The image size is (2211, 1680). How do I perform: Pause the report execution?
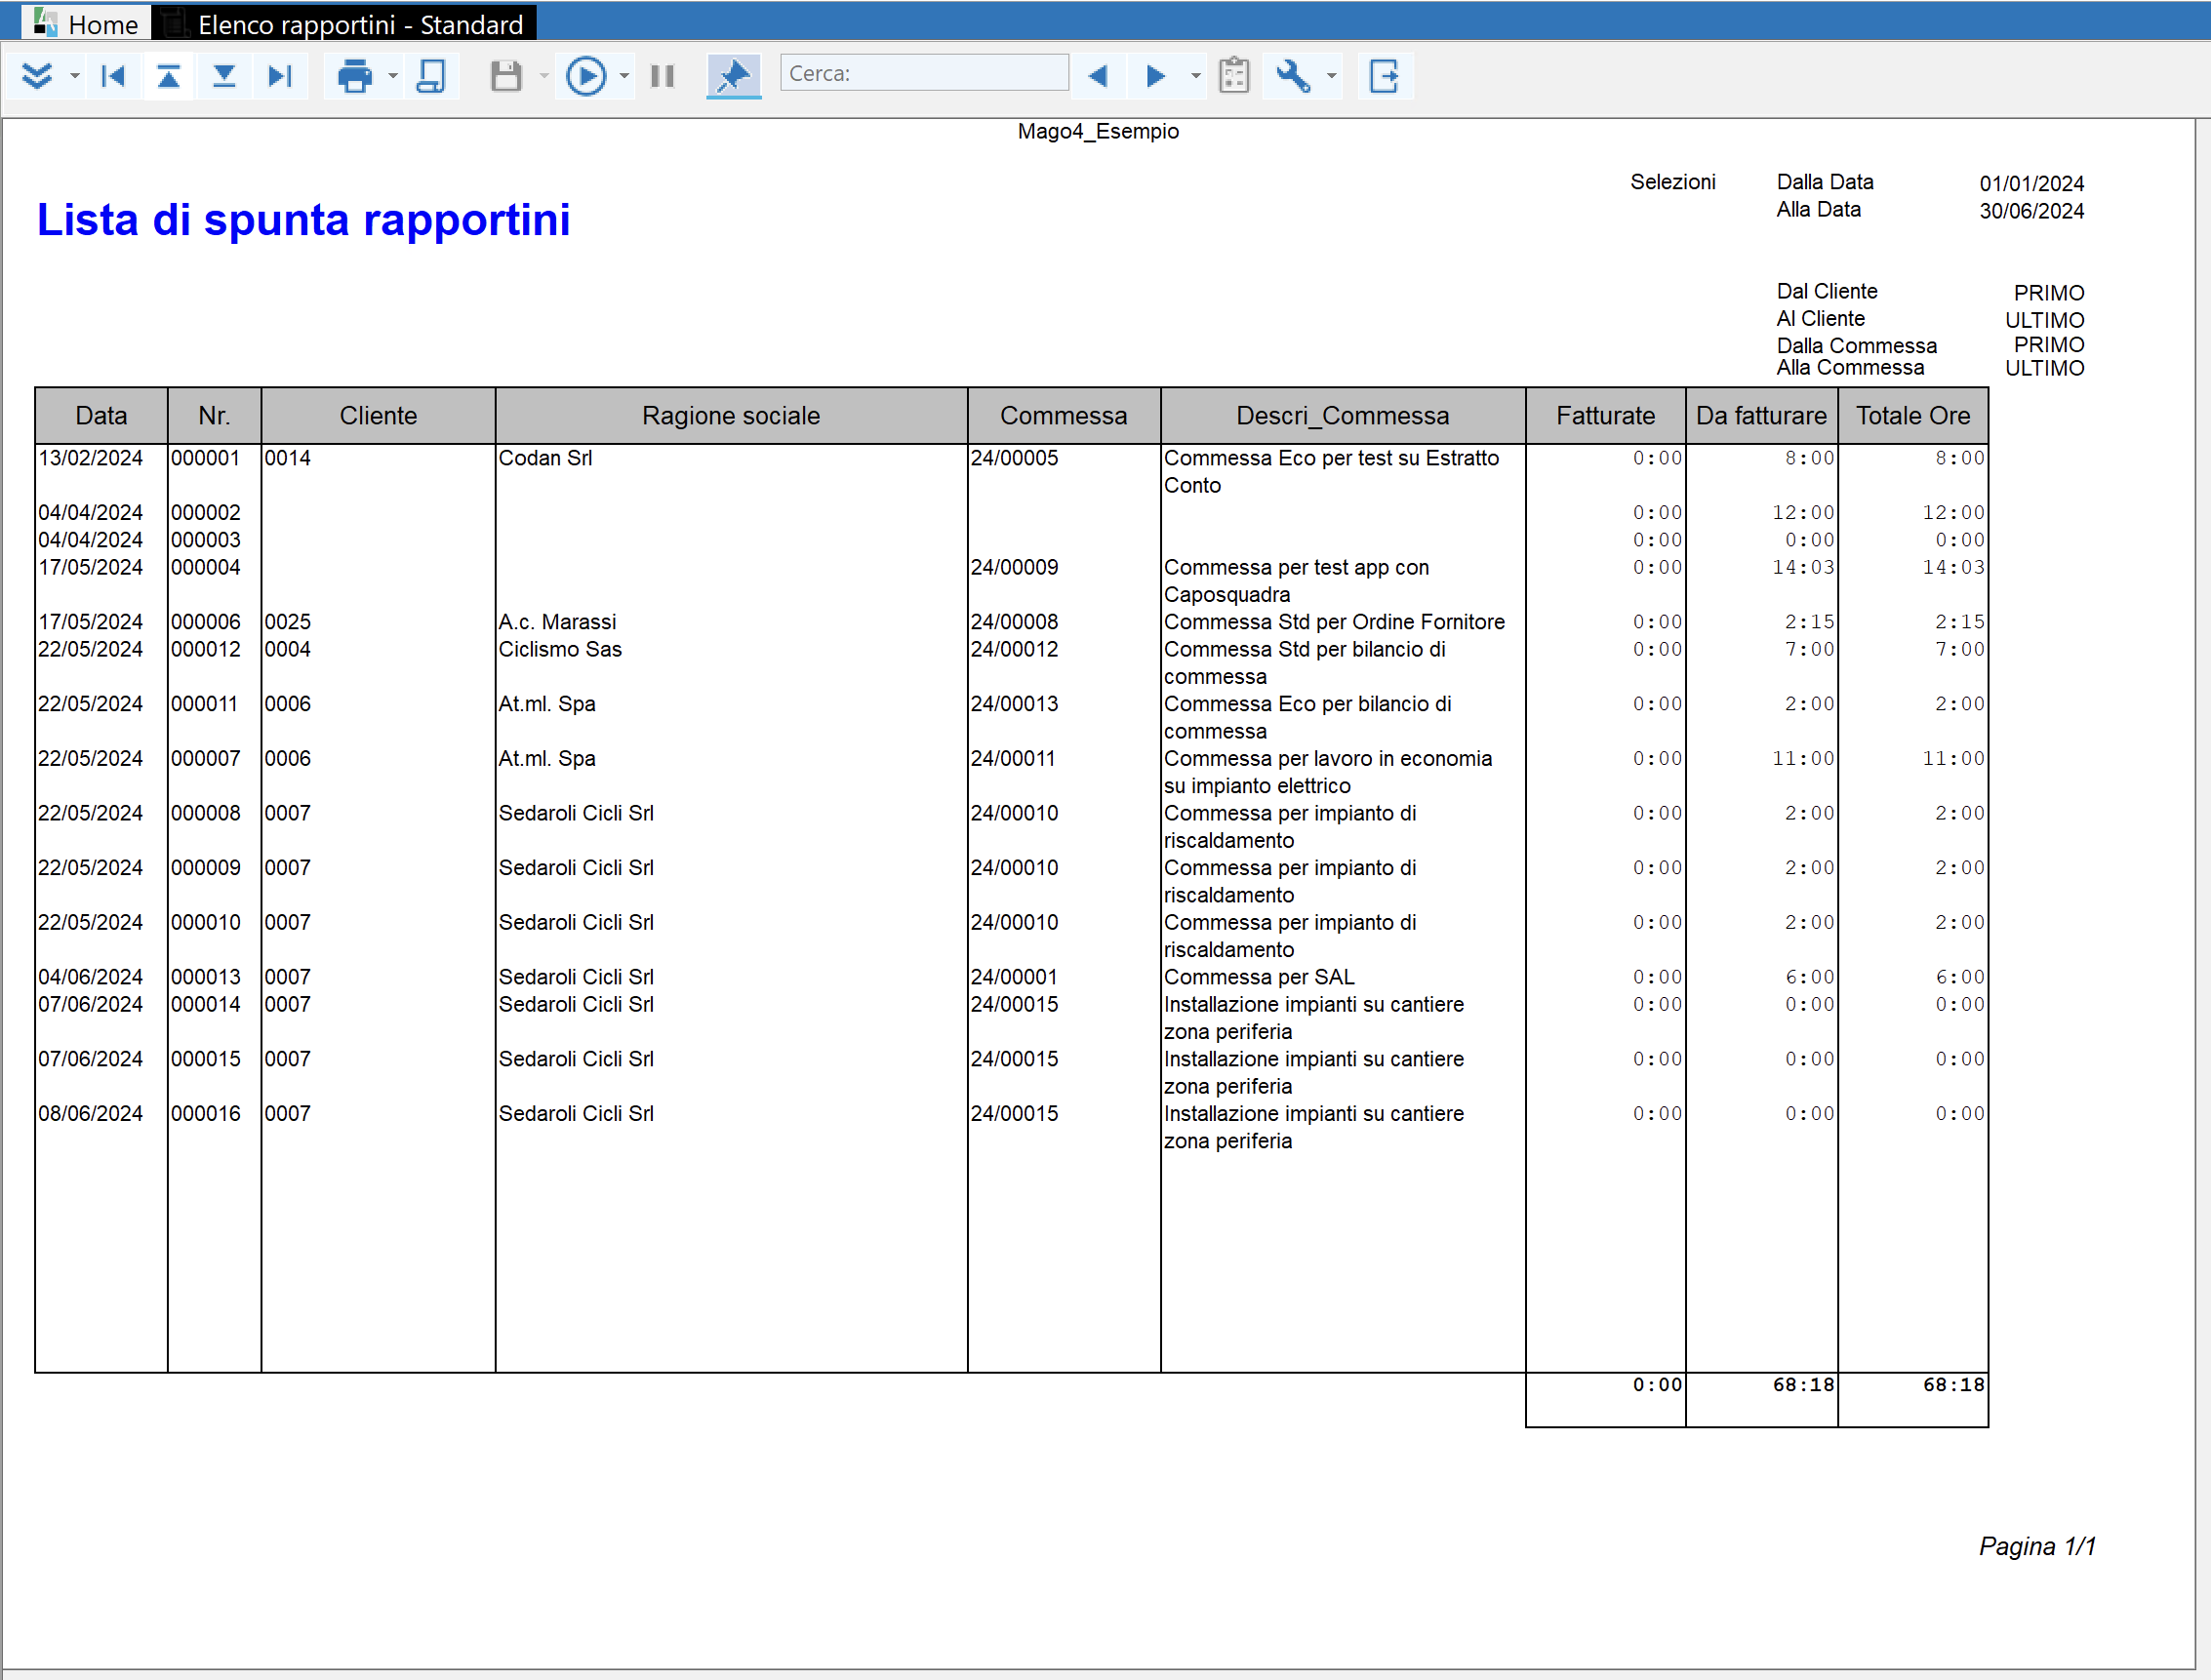click(x=662, y=76)
